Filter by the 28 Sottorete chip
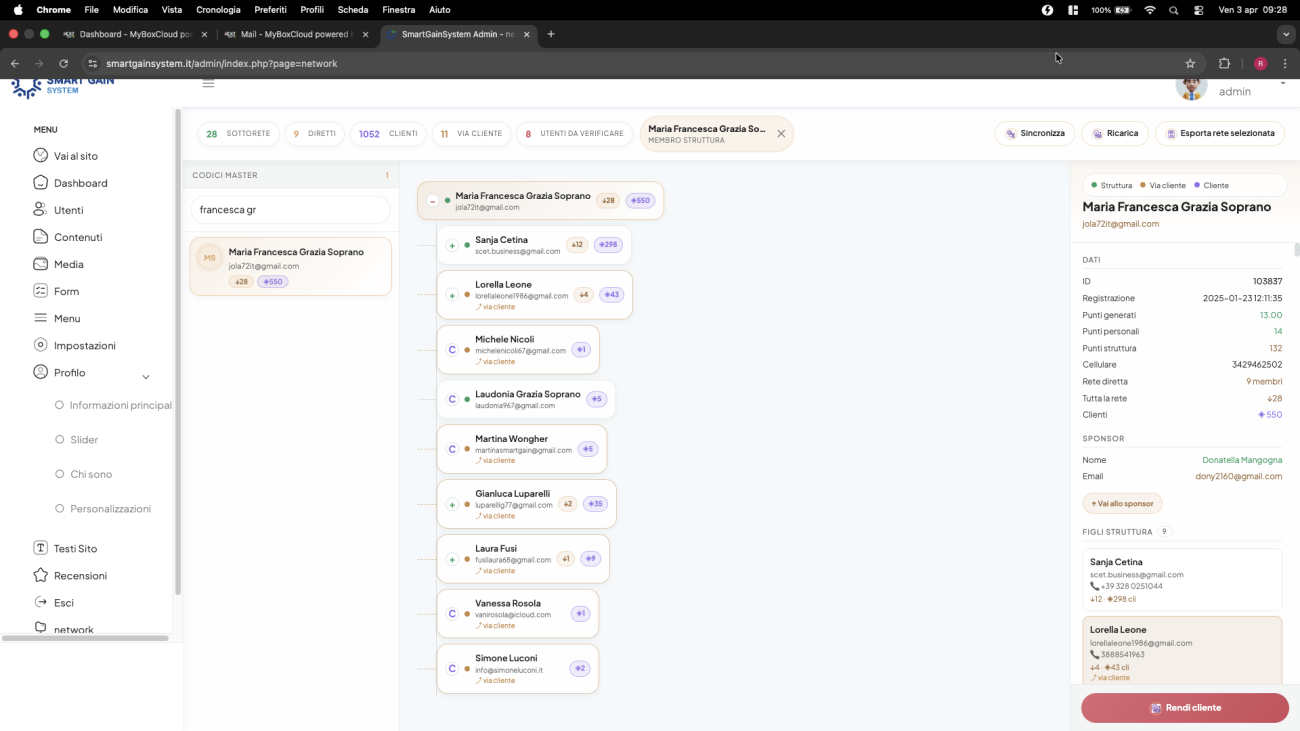Image resolution: width=1300 pixels, height=731 pixels. coord(238,134)
